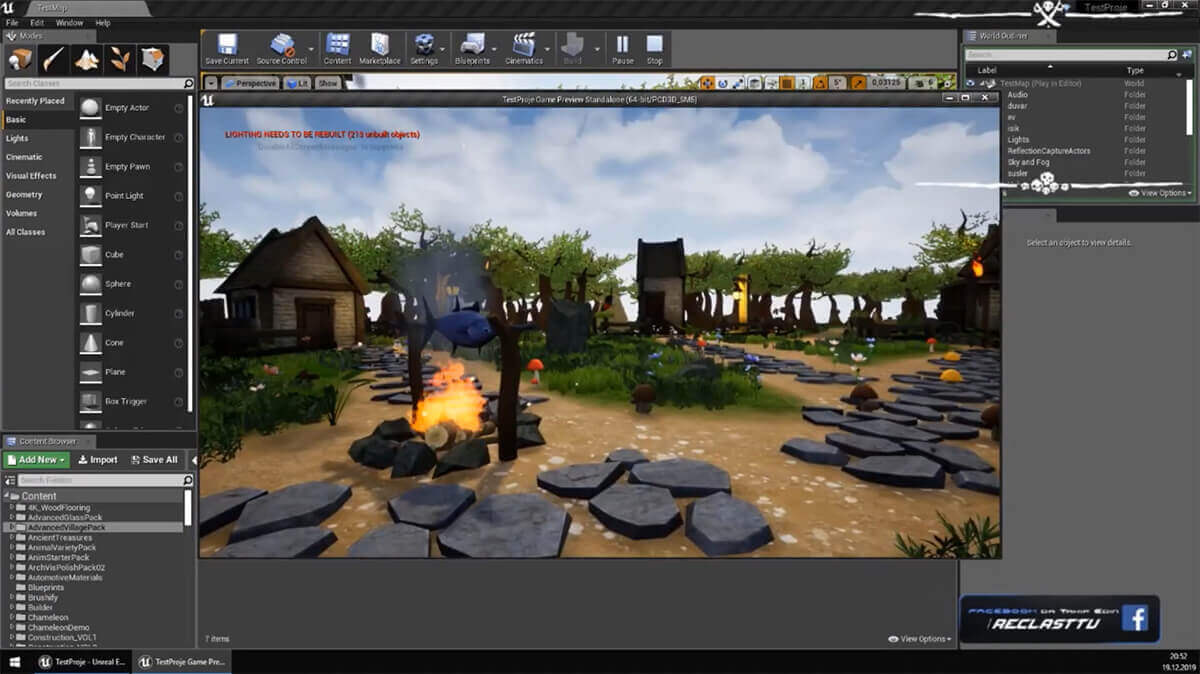The width and height of the screenshot is (1200, 674).
Task: Open the Window menu
Action: click(x=69, y=22)
